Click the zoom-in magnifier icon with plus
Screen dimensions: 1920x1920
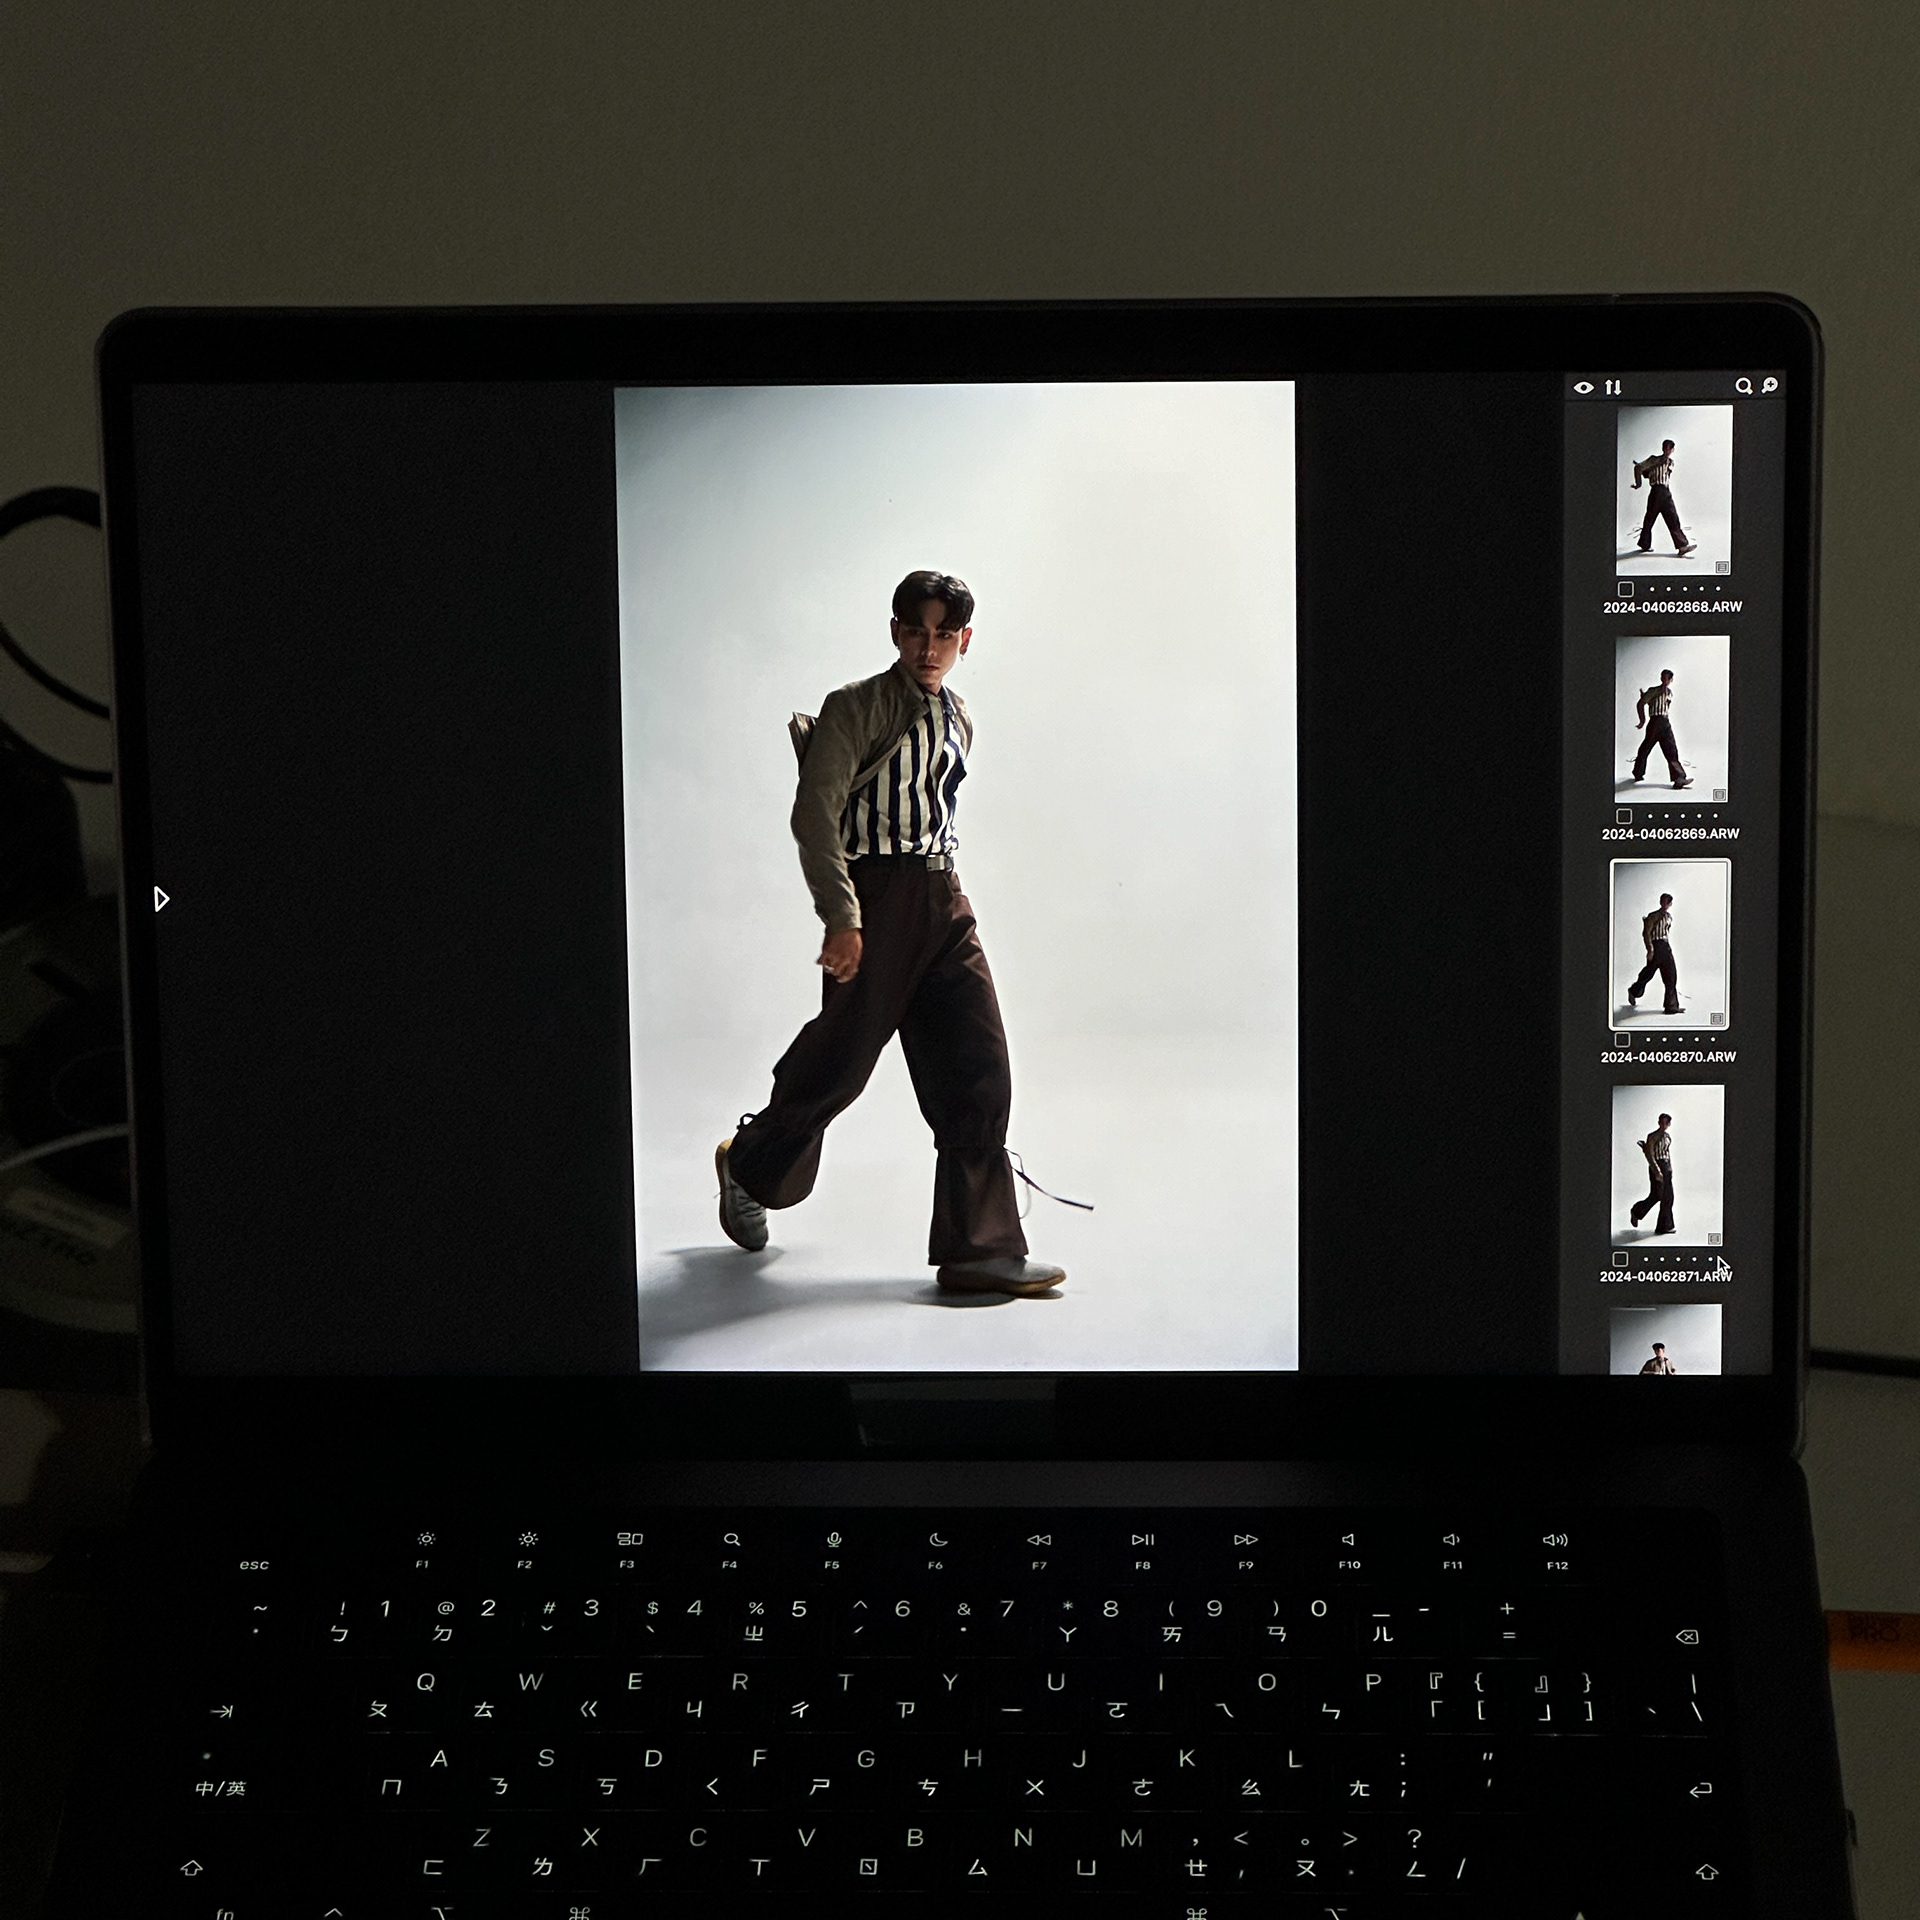tap(1770, 385)
